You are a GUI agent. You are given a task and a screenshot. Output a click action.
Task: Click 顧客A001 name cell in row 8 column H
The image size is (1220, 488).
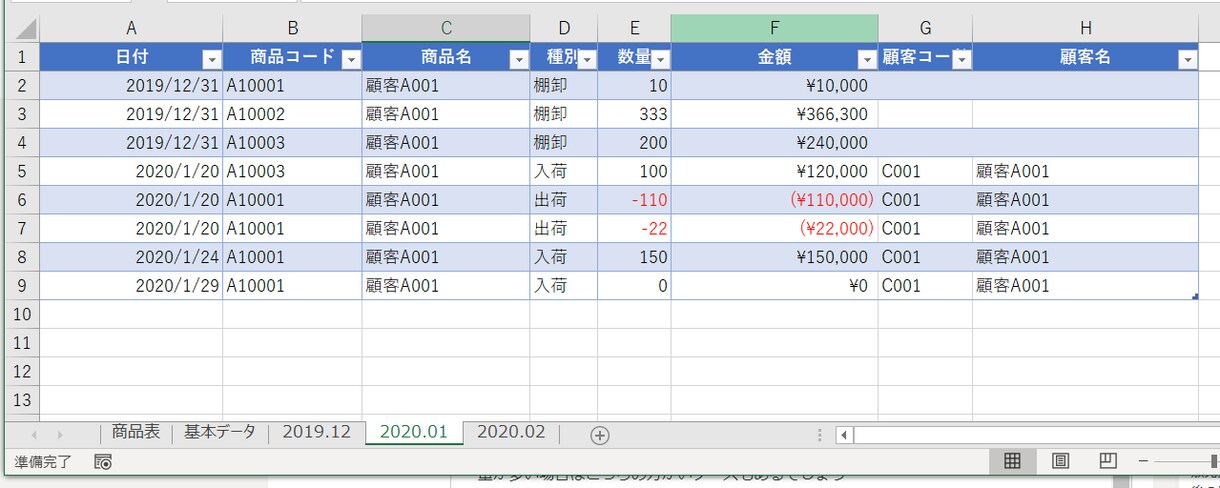(x=1085, y=257)
